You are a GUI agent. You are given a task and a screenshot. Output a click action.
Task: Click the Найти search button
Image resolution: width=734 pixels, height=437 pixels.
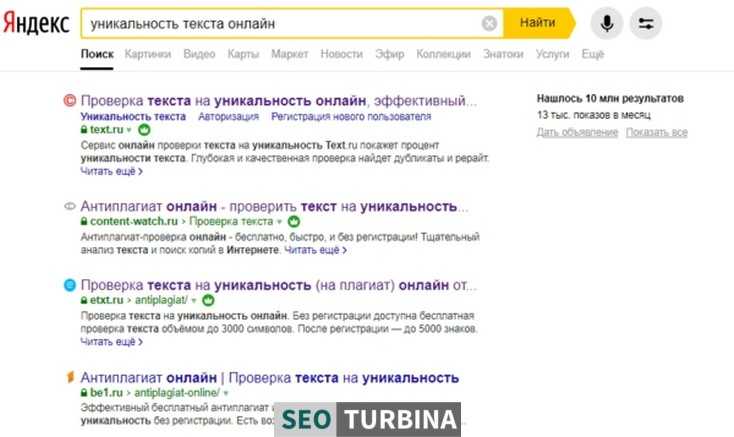(538, 22)
